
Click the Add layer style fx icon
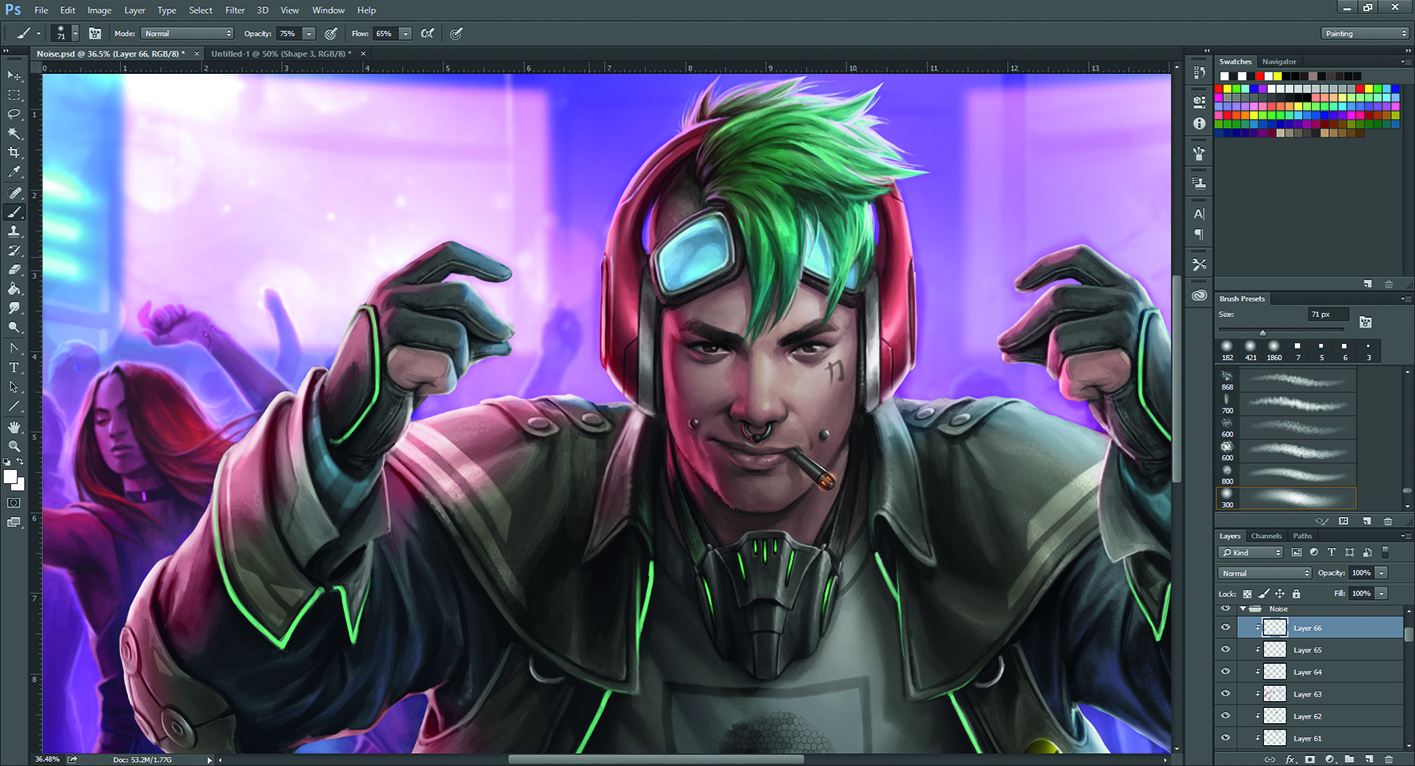(1290, 760)
